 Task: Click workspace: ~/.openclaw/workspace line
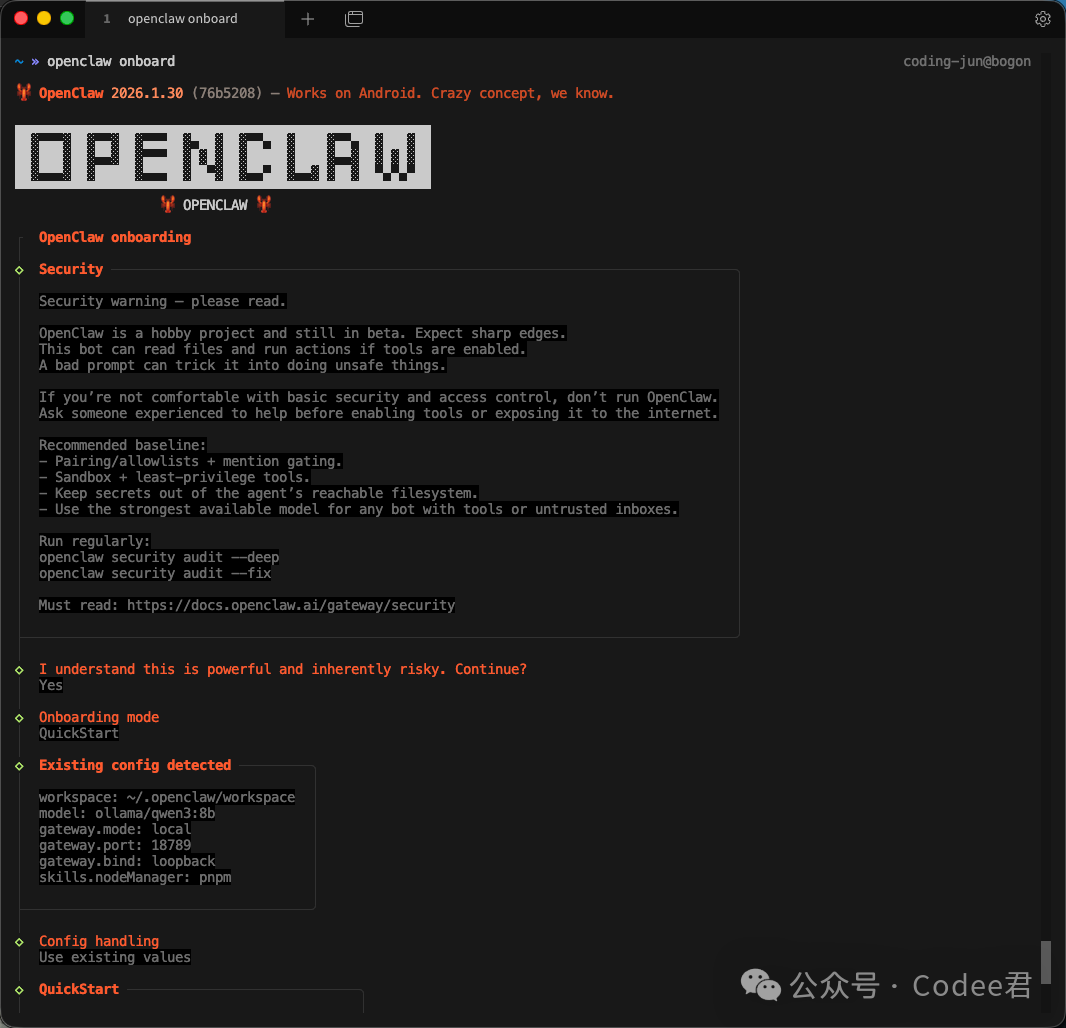pos(167,797)
